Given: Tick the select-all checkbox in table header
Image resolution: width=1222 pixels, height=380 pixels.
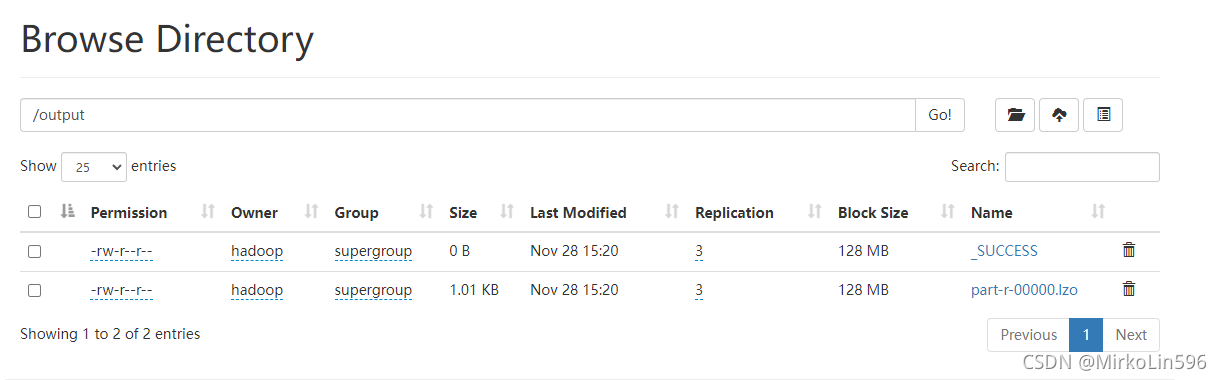Looking at the screenshot, I should 35,212.
